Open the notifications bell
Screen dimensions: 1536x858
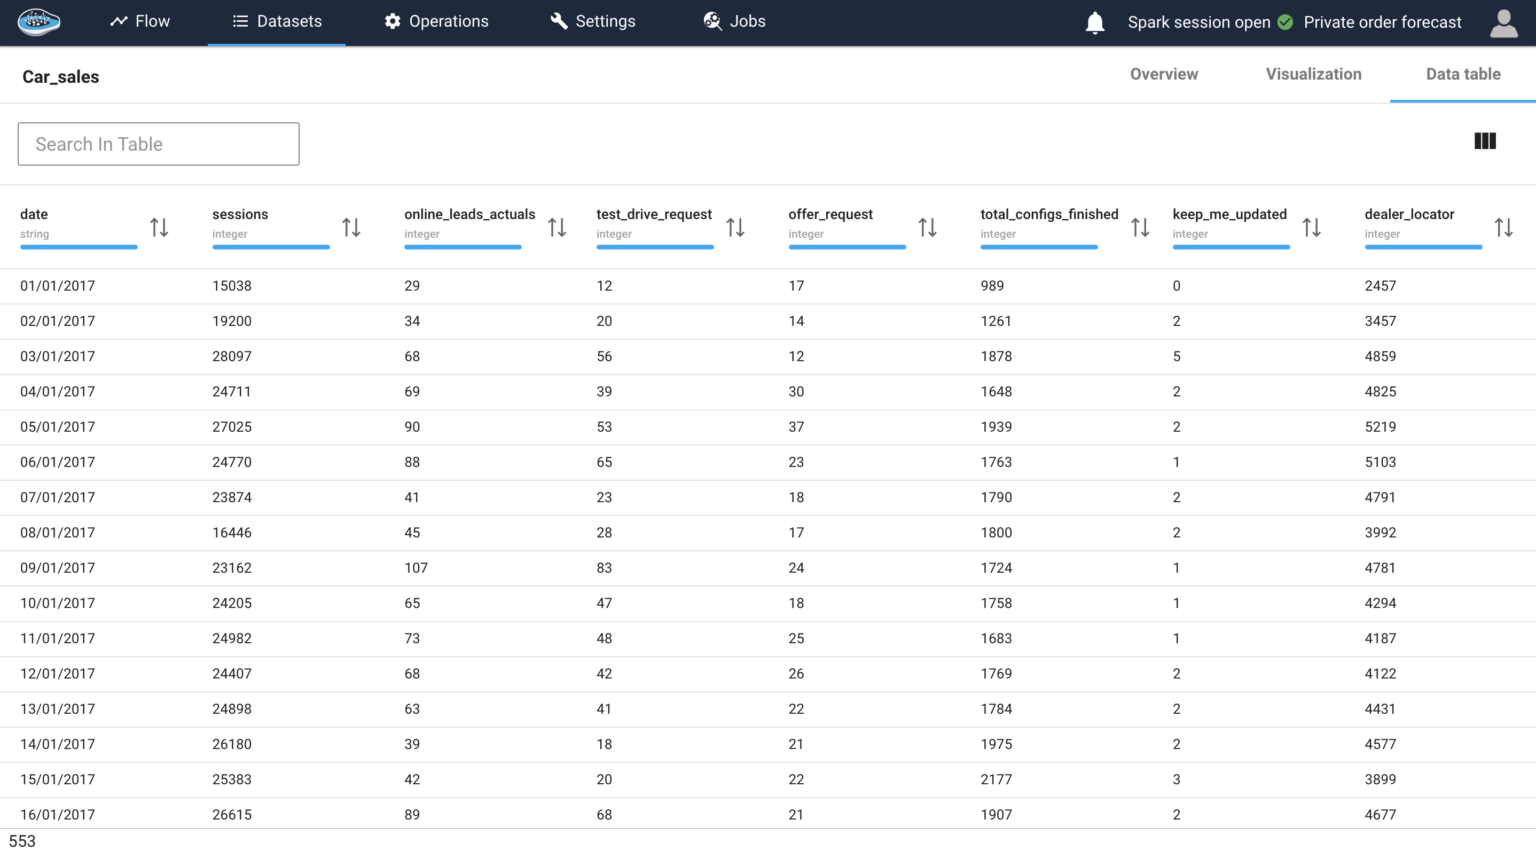1095,22
